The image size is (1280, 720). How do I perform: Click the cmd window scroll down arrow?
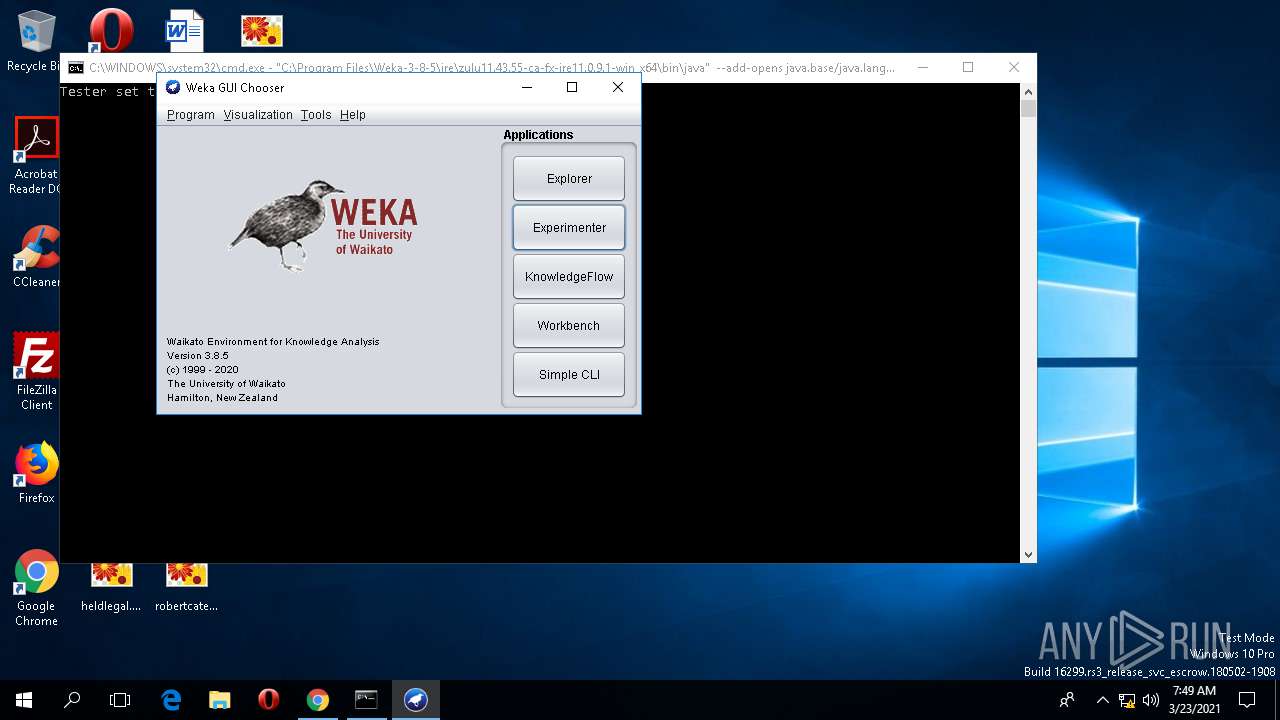1028,554
